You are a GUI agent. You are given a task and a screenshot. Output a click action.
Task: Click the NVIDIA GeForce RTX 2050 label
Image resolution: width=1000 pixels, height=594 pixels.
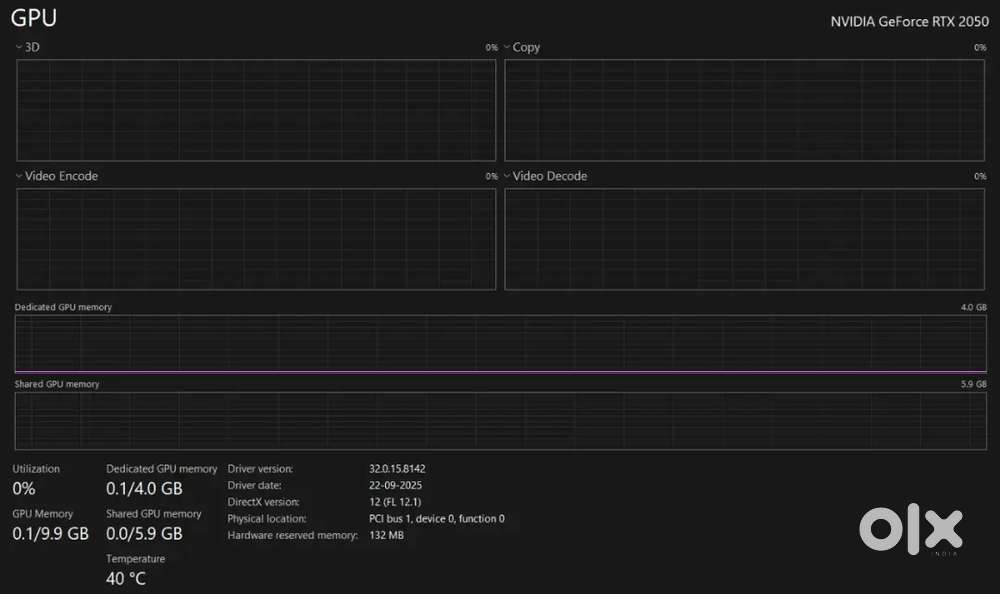909,22
